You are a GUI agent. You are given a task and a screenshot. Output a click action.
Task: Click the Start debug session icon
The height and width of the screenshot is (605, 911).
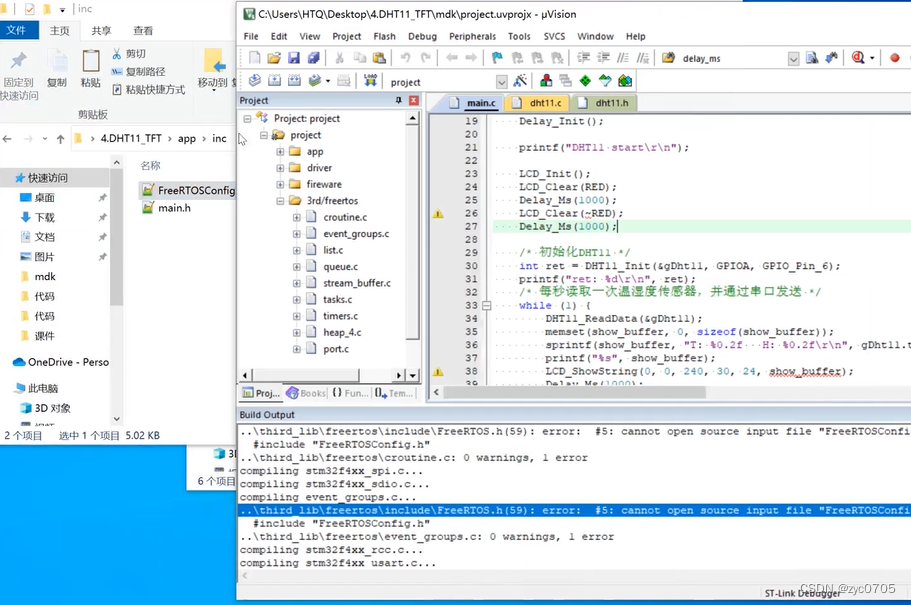pos(857,58)
